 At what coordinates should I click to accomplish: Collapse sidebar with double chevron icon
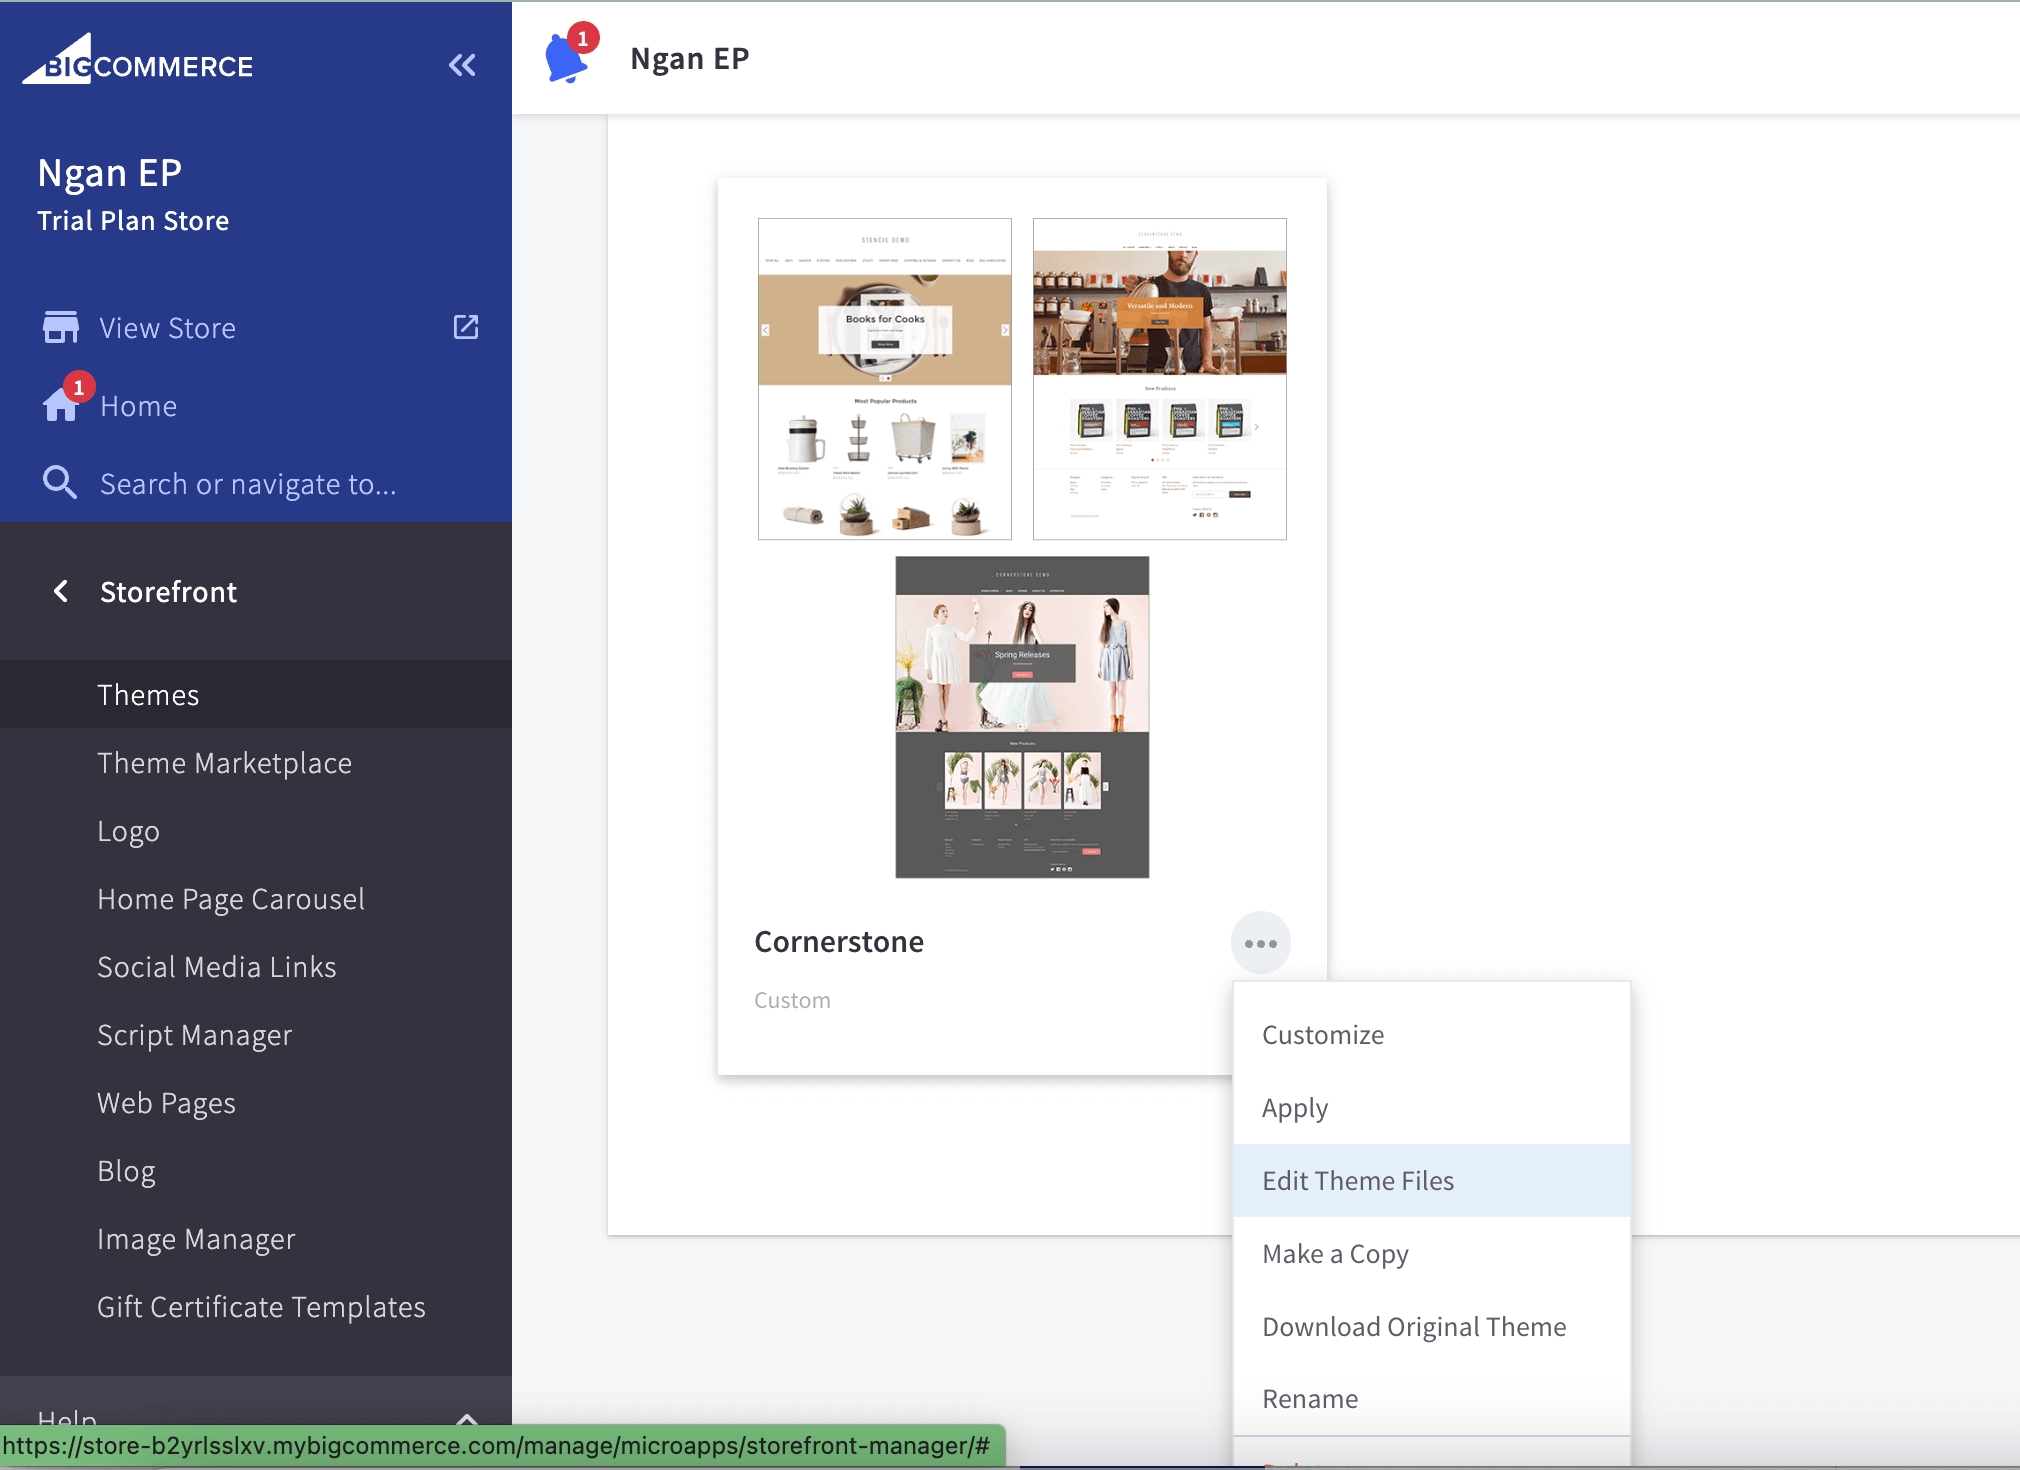tap(461, 66)
